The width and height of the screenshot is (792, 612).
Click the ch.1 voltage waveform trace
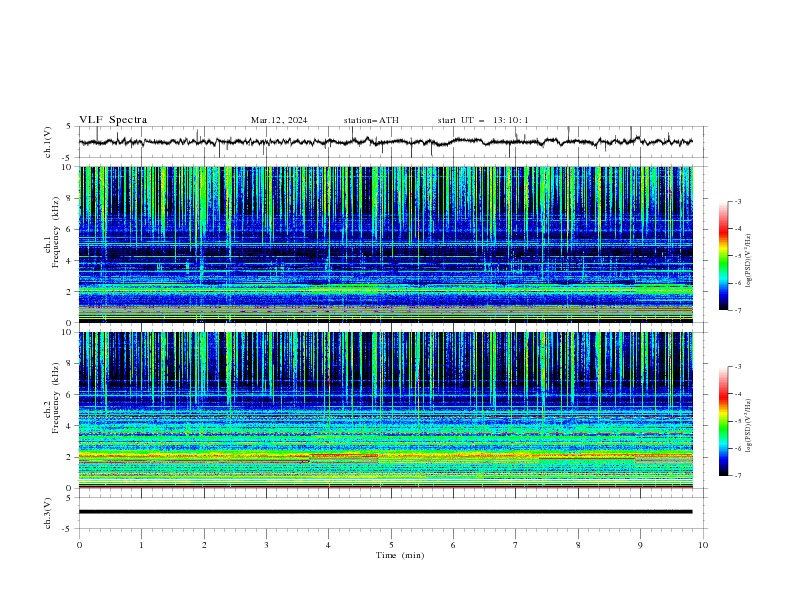385,142
